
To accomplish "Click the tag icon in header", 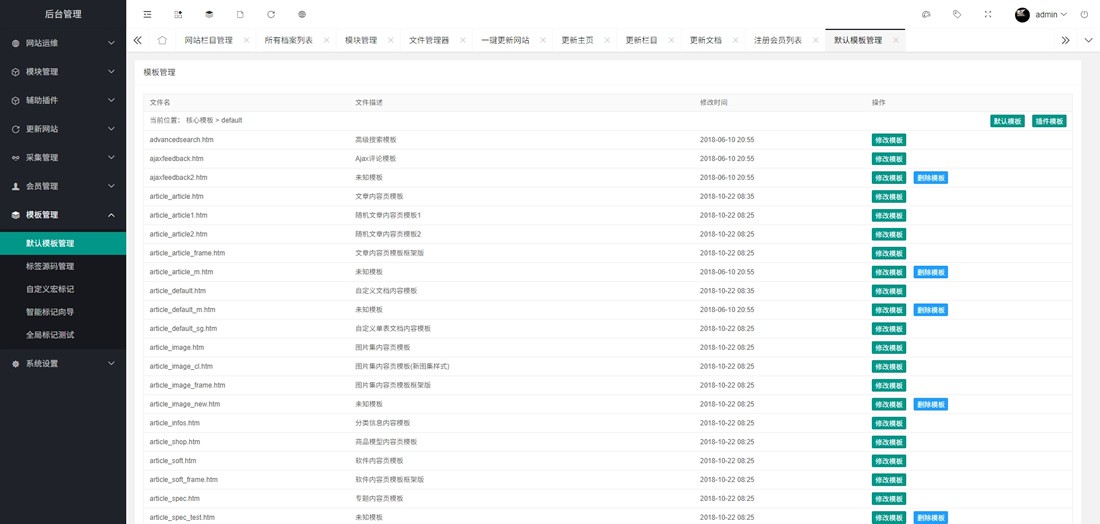I will point(957,15).
